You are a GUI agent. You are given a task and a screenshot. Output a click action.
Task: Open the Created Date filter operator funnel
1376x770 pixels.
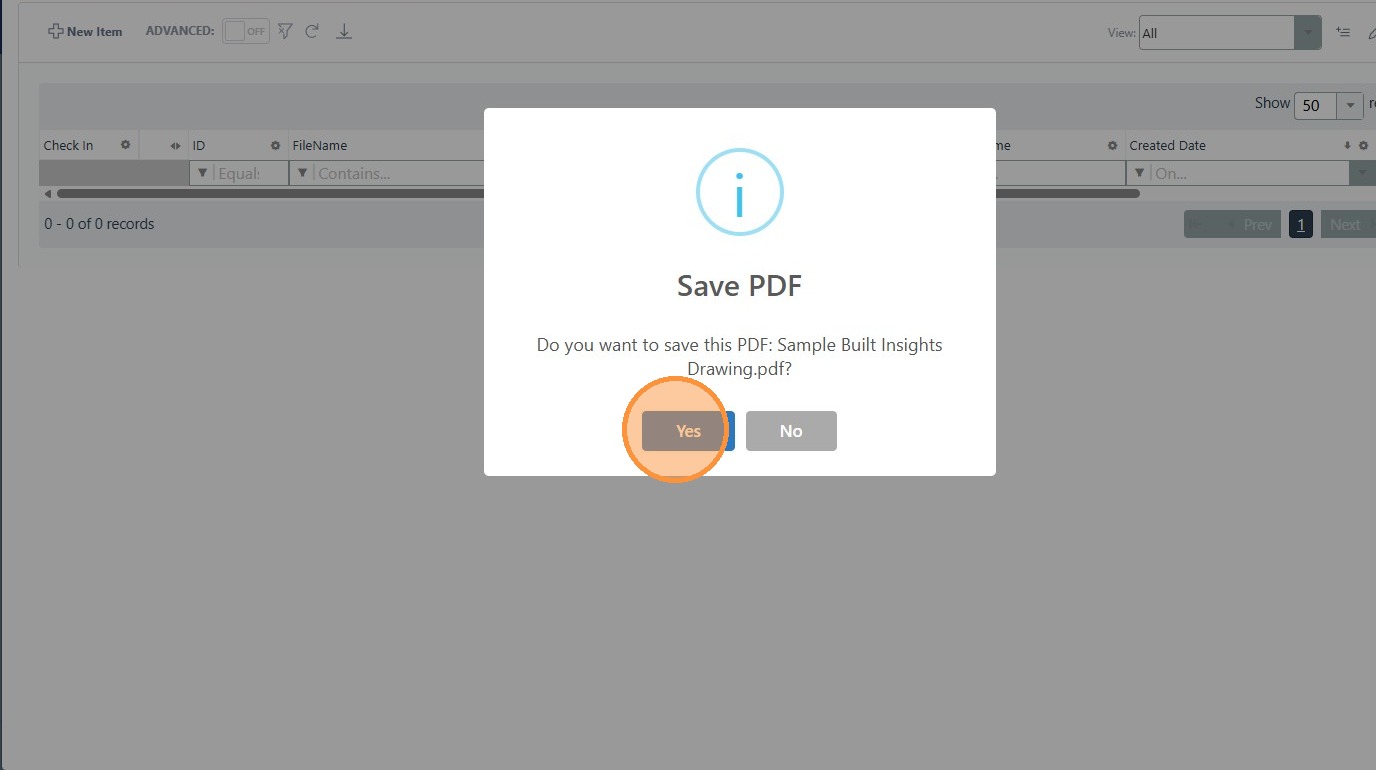[1139, 173]
